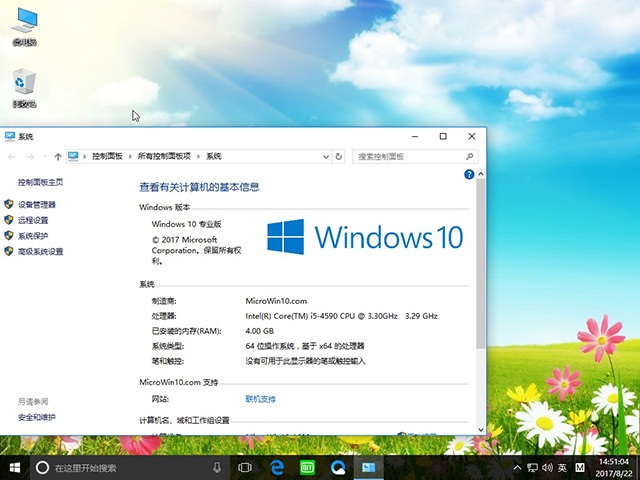Minimize the System window
640x480 pixels.
tap(415, 136)
